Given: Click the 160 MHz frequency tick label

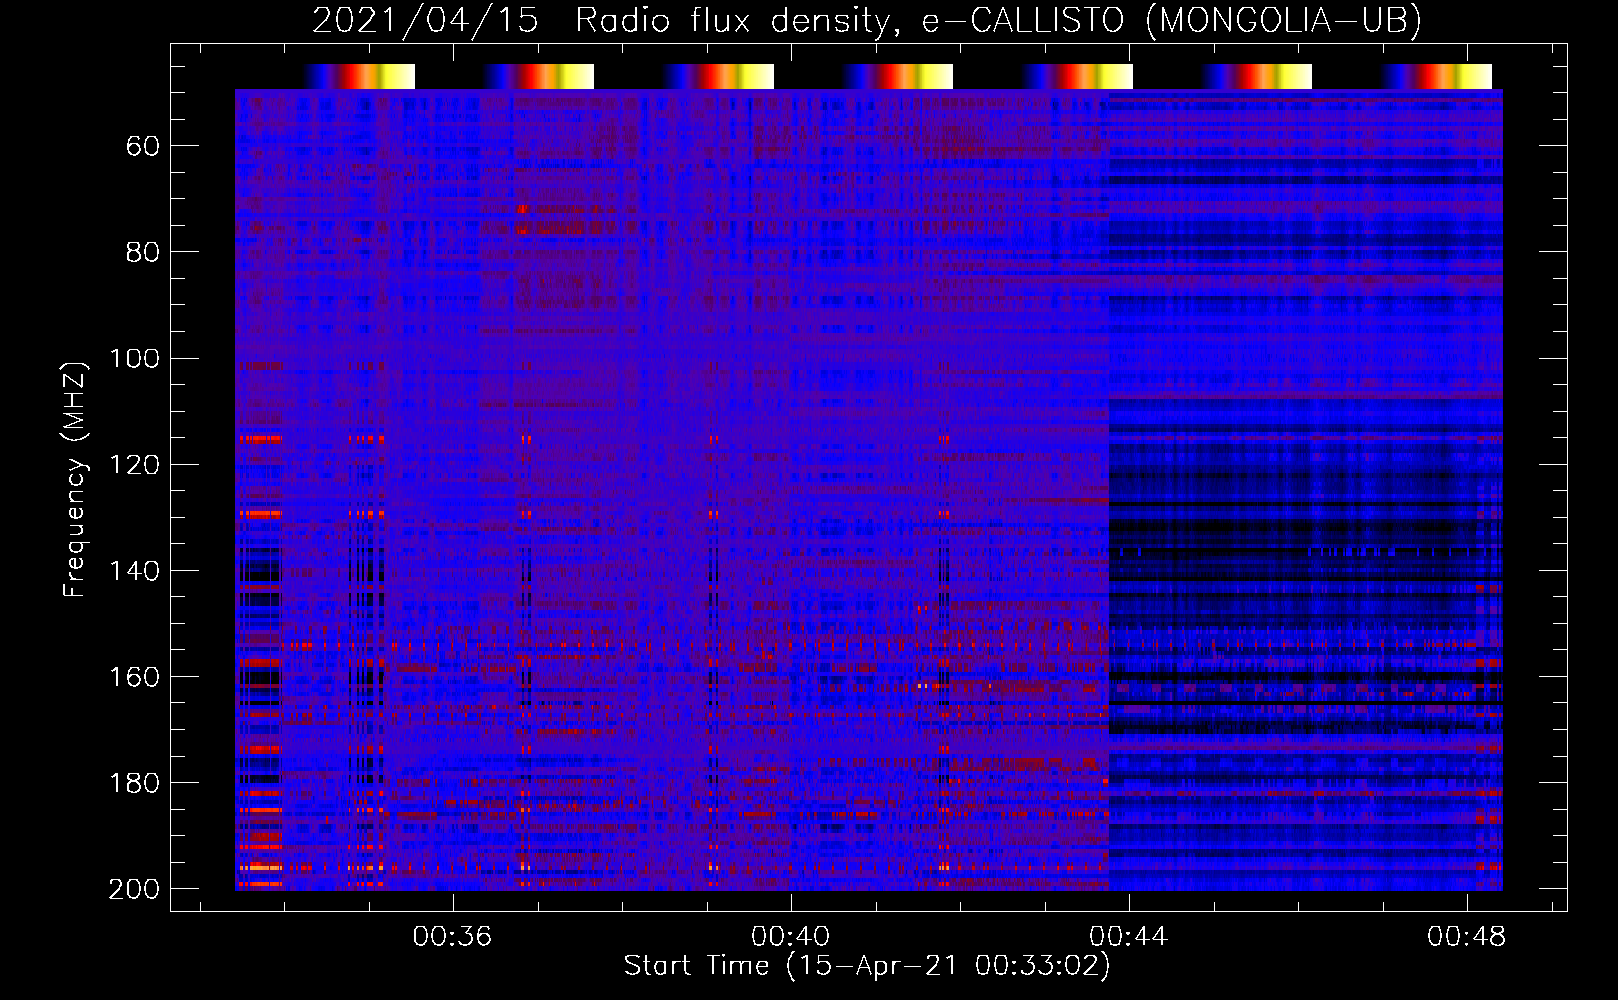Looking at the screenshot, I should click(135, 677).
